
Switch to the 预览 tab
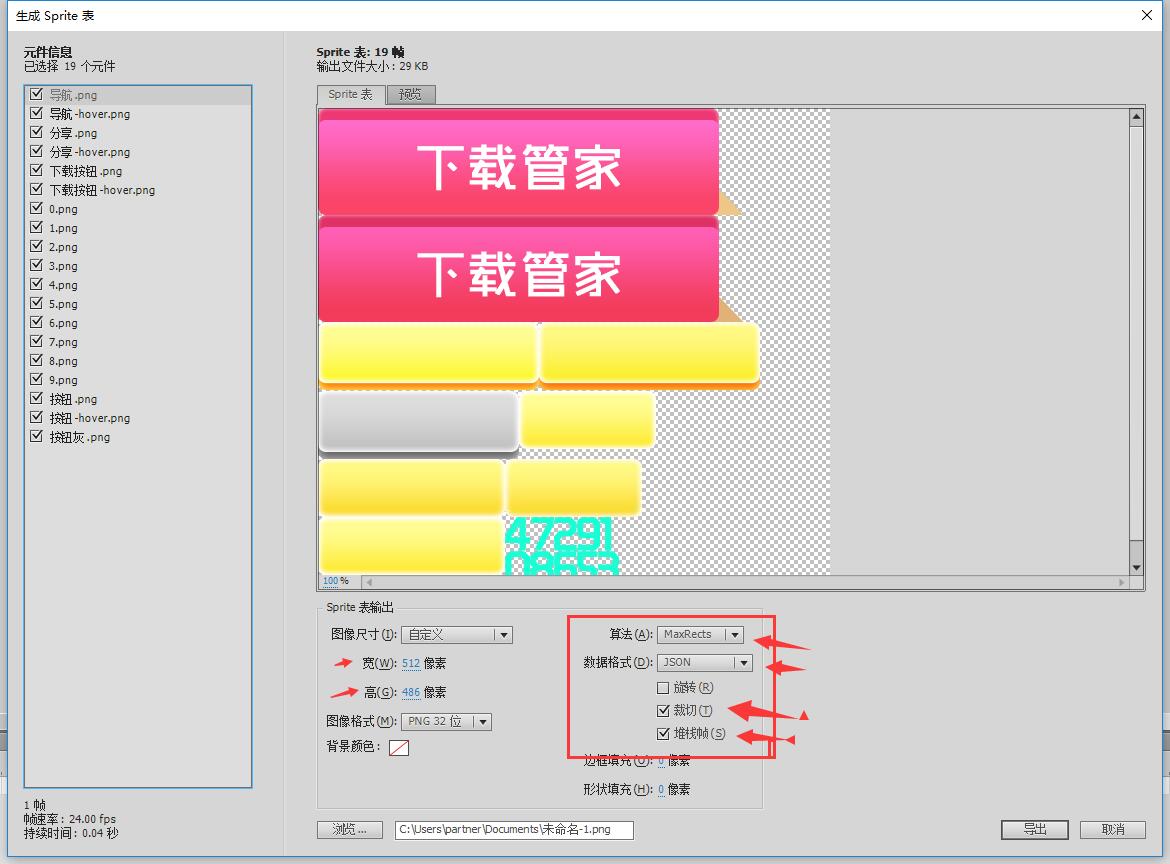pyautogui.click(x=410, y=95)
